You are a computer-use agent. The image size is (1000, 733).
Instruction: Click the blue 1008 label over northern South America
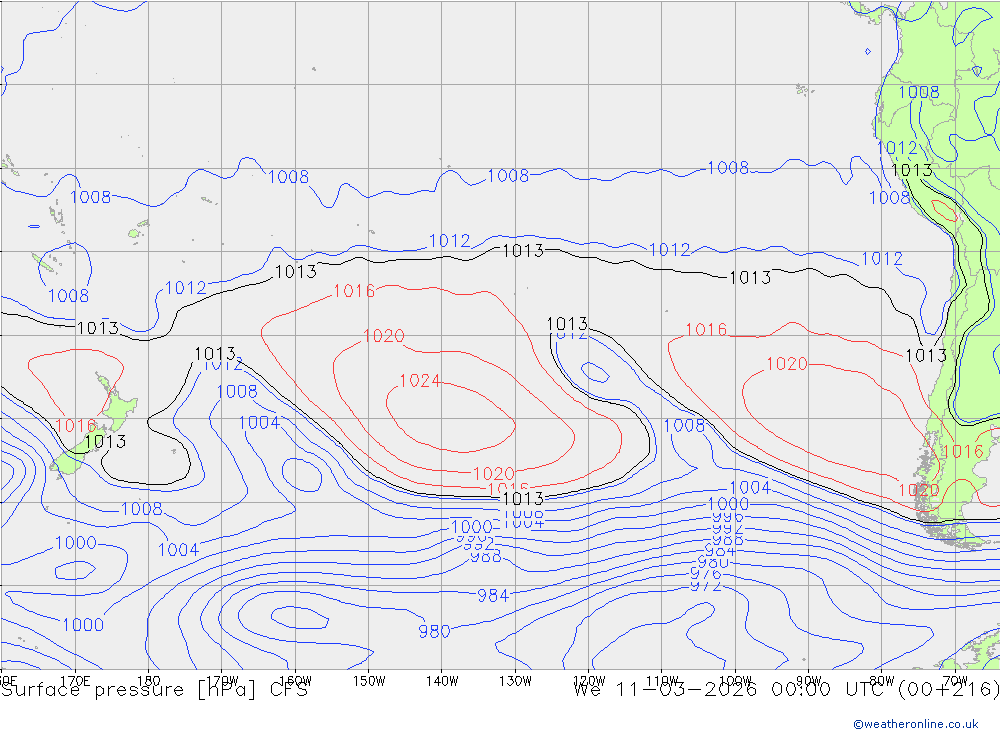[x=919, y=92]
